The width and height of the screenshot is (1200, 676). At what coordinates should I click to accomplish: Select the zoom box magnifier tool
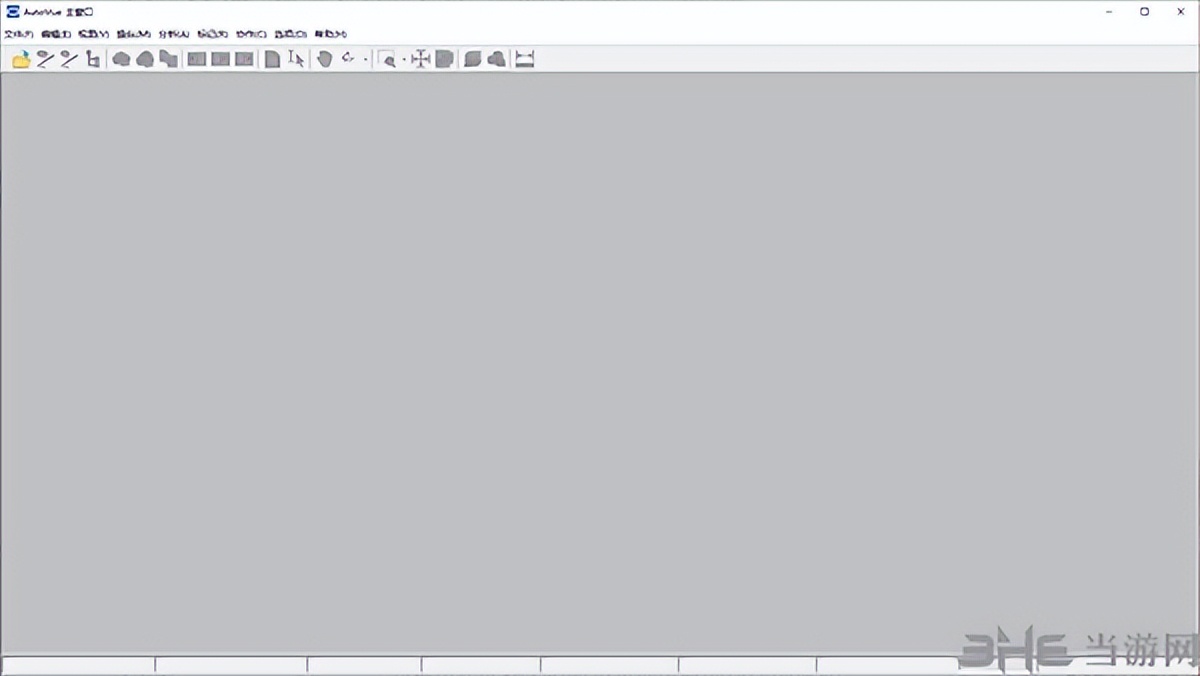click(x=387, y=59)
